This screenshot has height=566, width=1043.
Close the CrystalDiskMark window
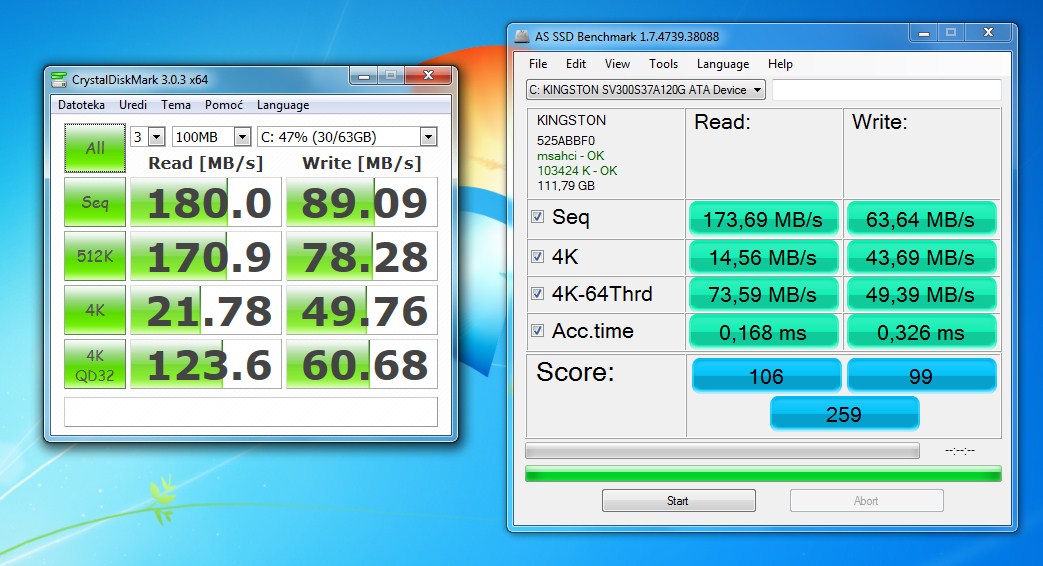coord(432,77)
